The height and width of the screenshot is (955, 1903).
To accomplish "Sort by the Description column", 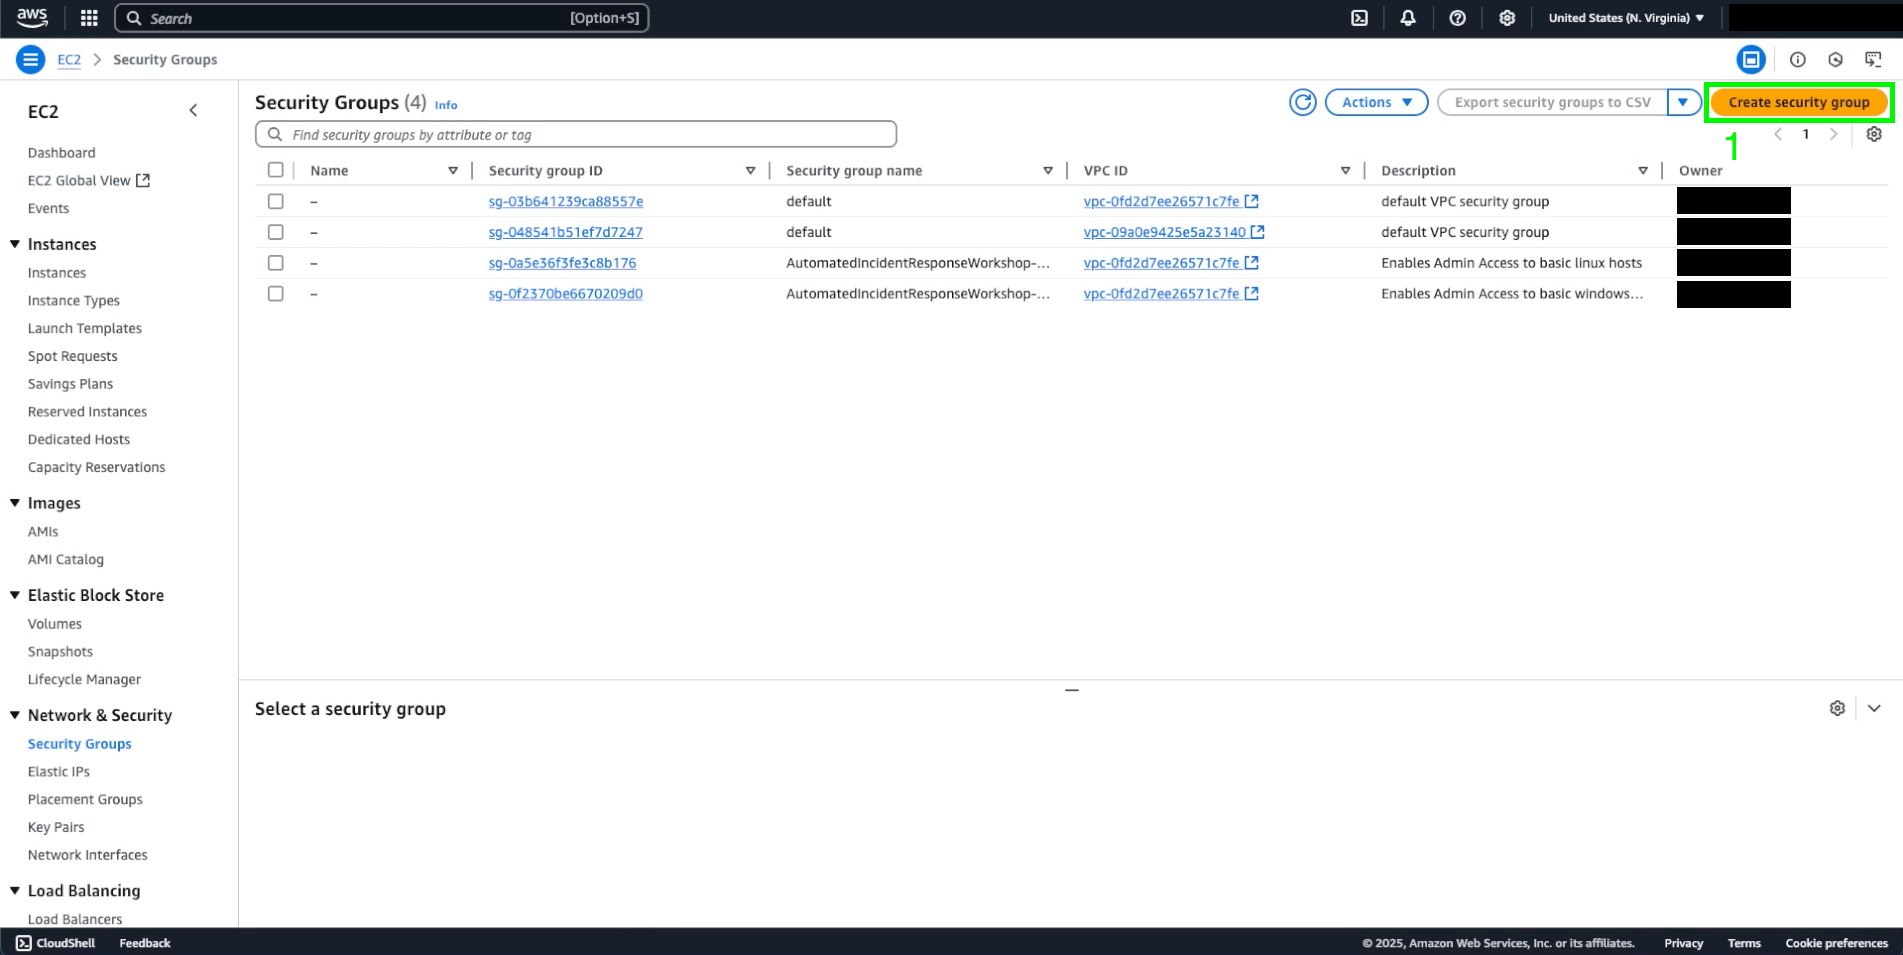I will pos(1642,171).
